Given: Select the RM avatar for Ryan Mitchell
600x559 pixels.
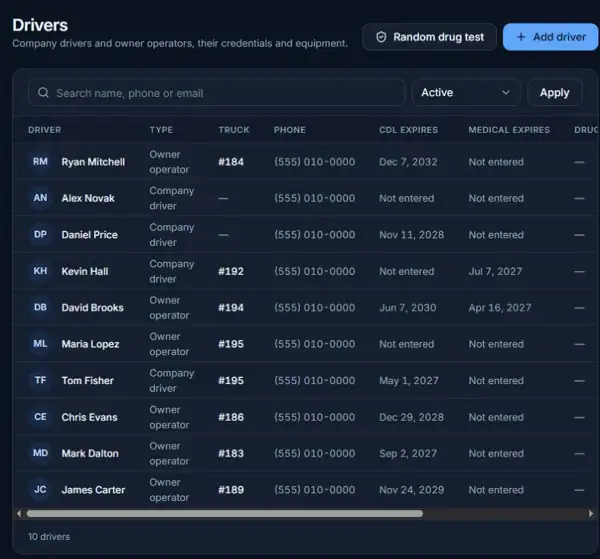Looking at the screenshot, I should [40, 162].
